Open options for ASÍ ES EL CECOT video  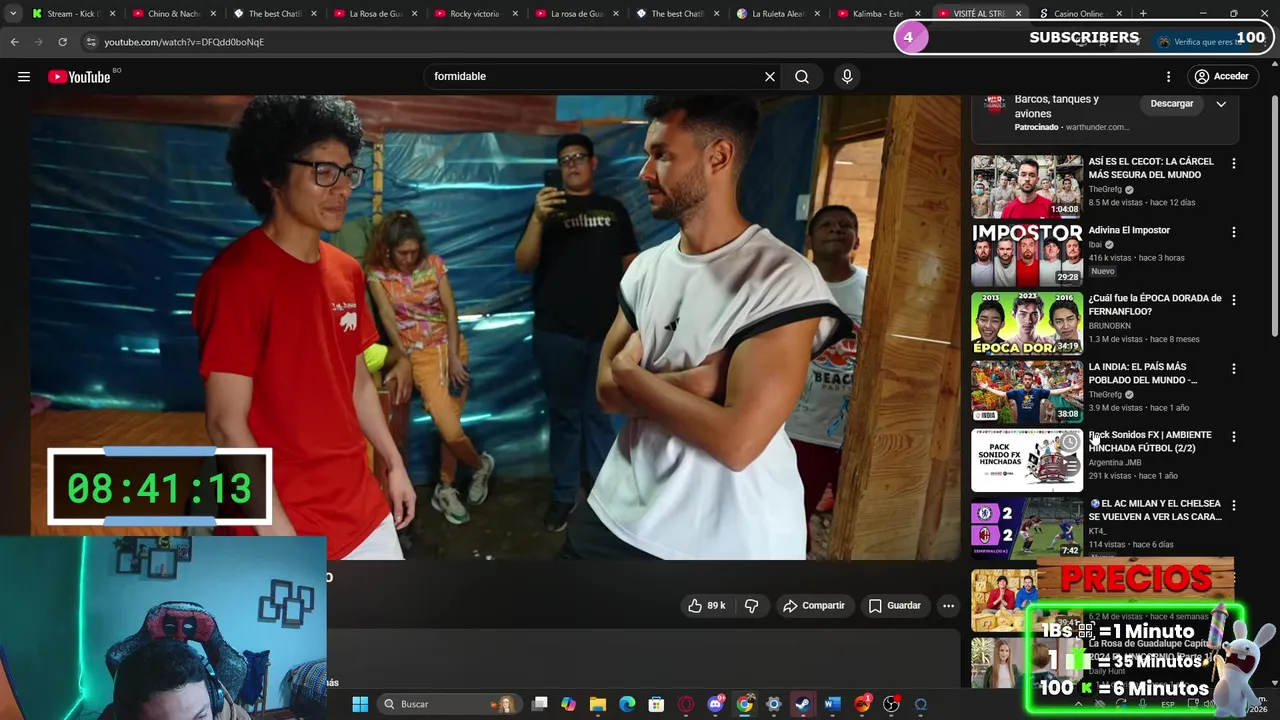[x=1233, y=163]
